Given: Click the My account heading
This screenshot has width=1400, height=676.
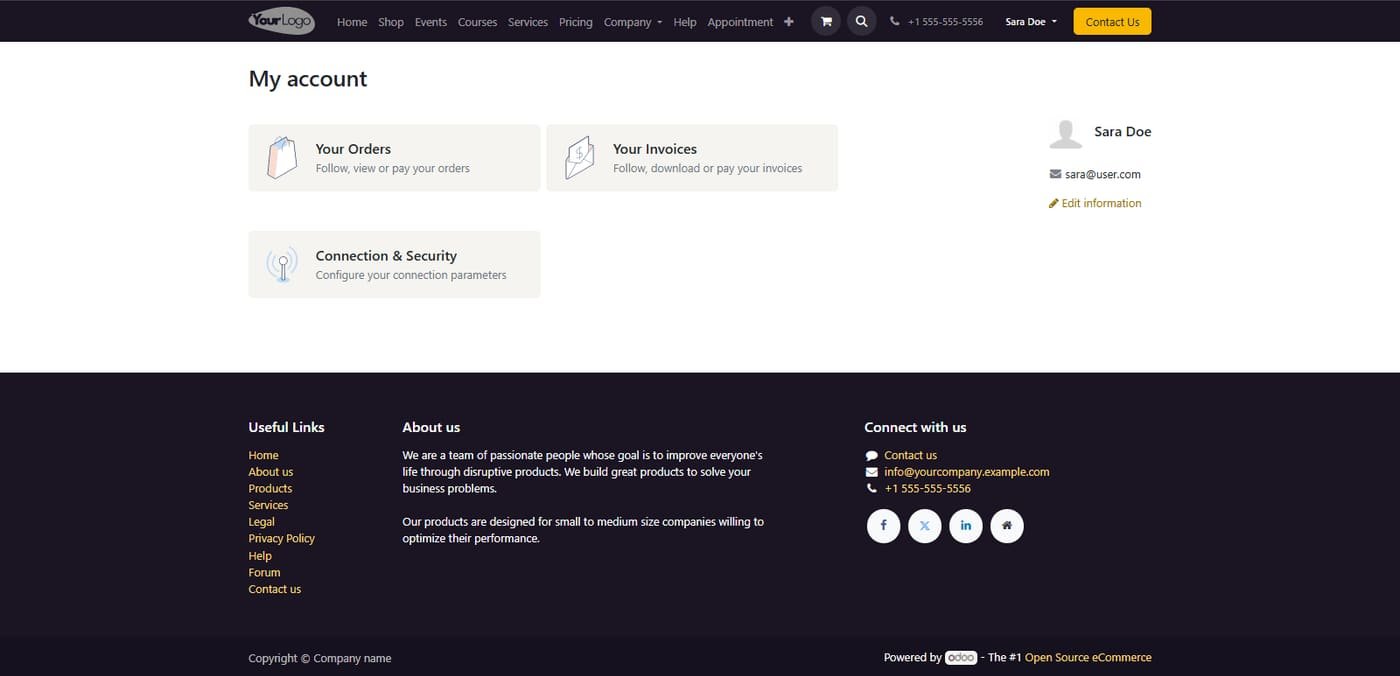Looking at the screenshot, I should tap(308, 79).
